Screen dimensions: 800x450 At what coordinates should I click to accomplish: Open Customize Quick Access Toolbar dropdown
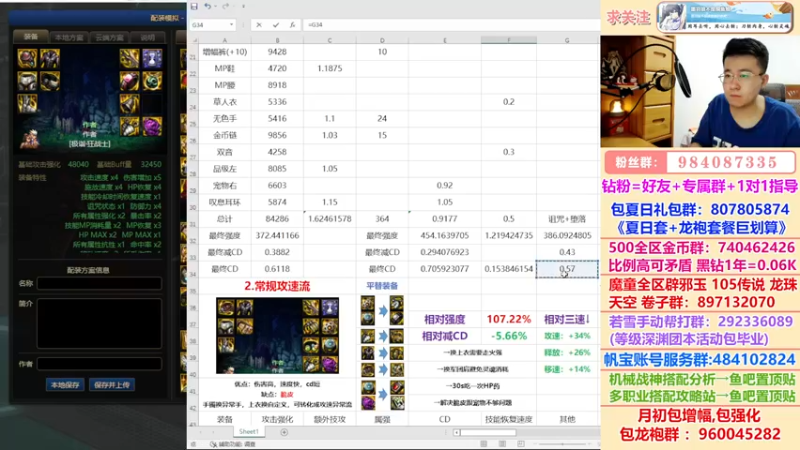click(243, 7)
